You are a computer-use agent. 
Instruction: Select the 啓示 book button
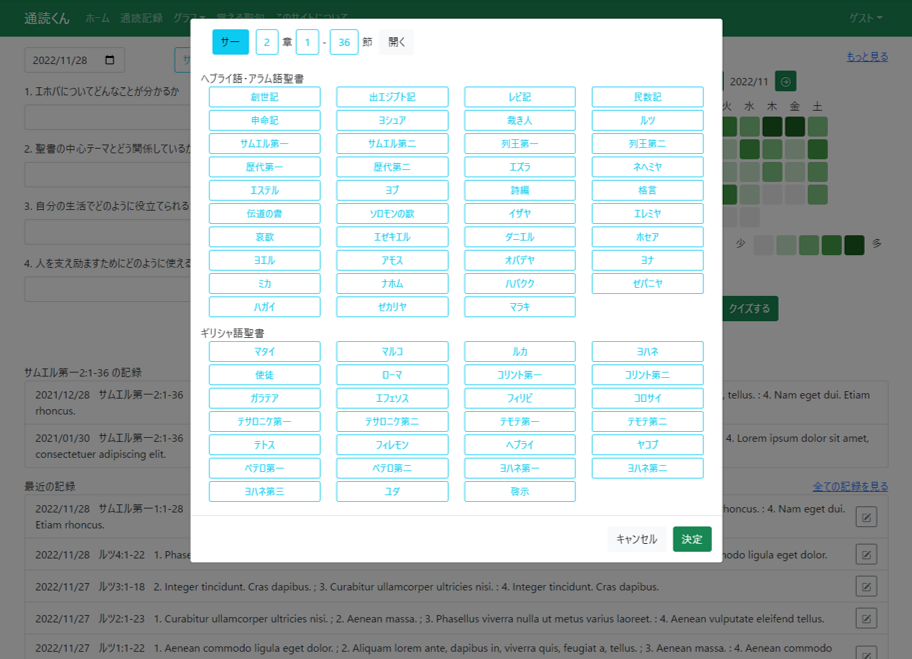[x=520, y=491]
